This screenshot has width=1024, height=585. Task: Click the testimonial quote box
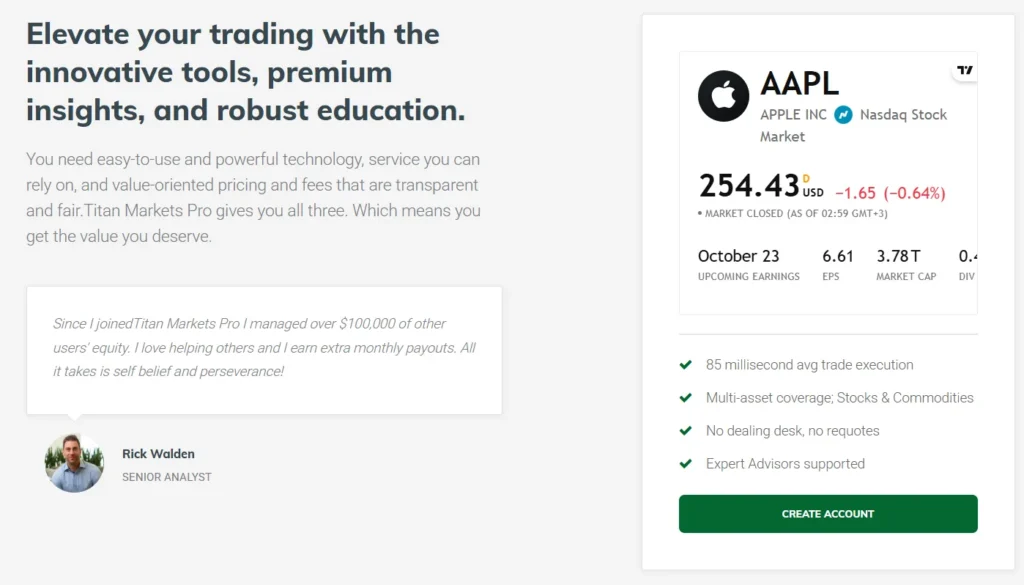[x=264, y=349]
